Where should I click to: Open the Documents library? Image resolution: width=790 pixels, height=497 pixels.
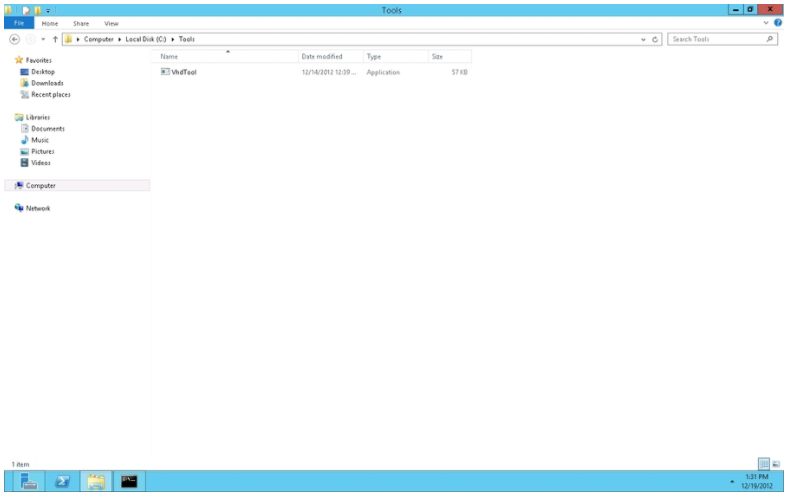click(x=48, y=129)
